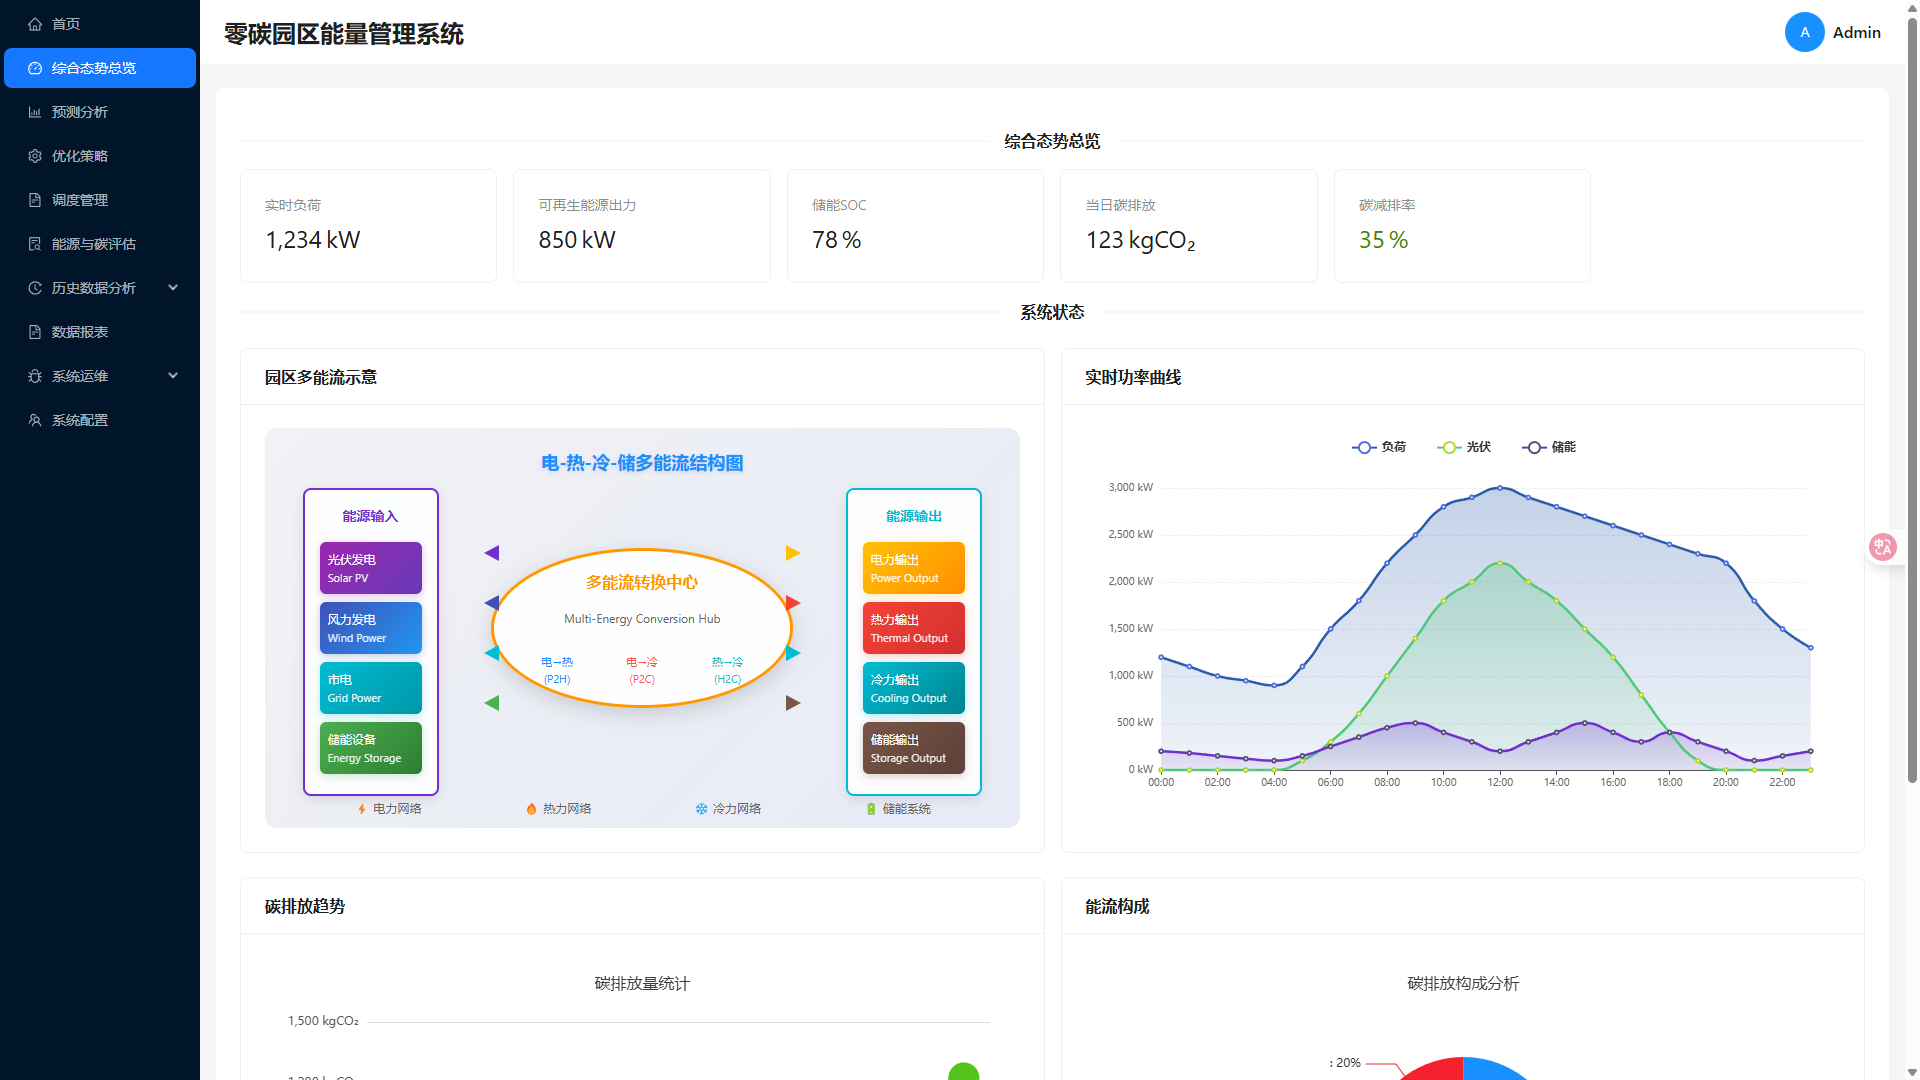This screenshot has height=1080, width=1920.
Task: Click the Admin avatar icon
Action: click(1805, 32)
